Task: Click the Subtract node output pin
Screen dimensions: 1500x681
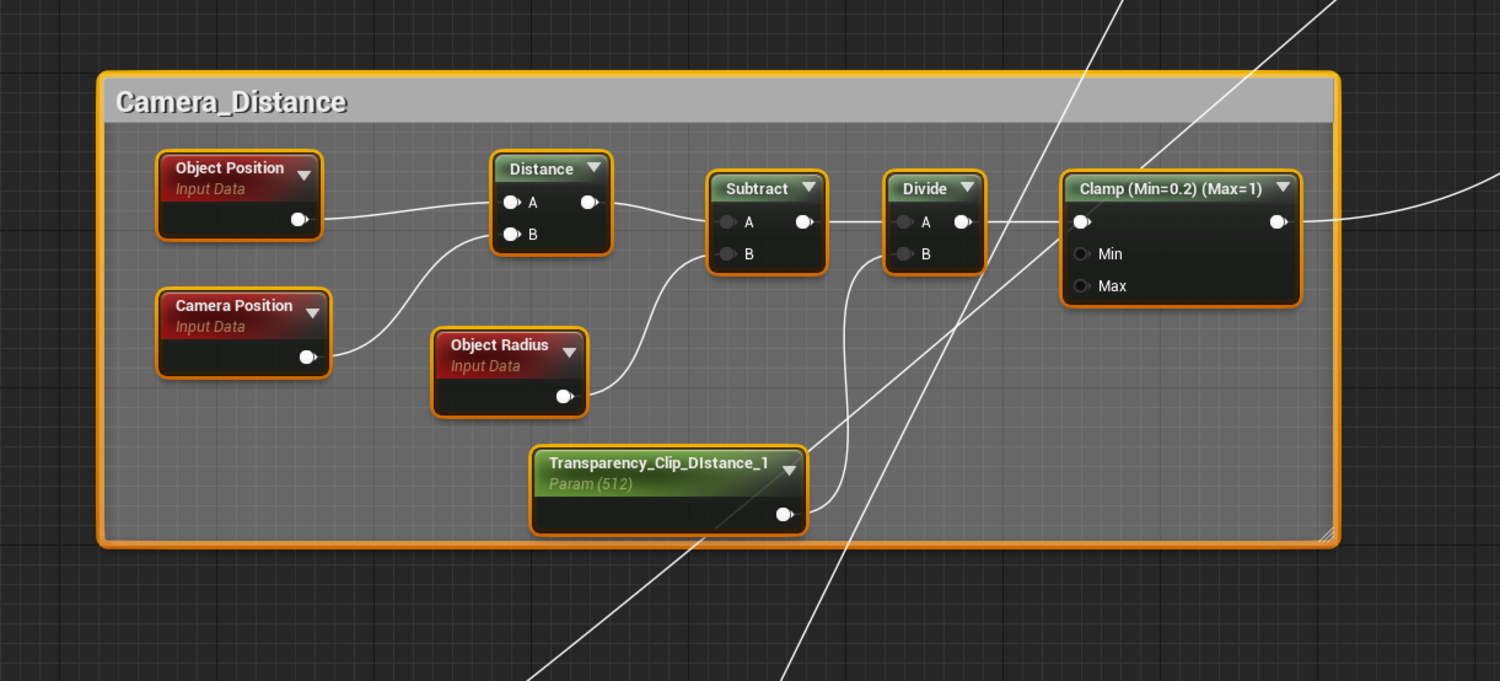Action: pos(804,222)
